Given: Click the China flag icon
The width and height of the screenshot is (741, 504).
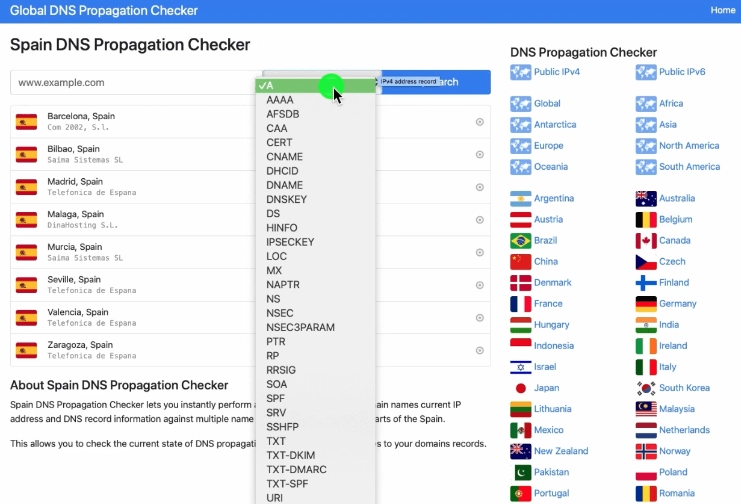Looking at the screenshot, I should (520, 261).
